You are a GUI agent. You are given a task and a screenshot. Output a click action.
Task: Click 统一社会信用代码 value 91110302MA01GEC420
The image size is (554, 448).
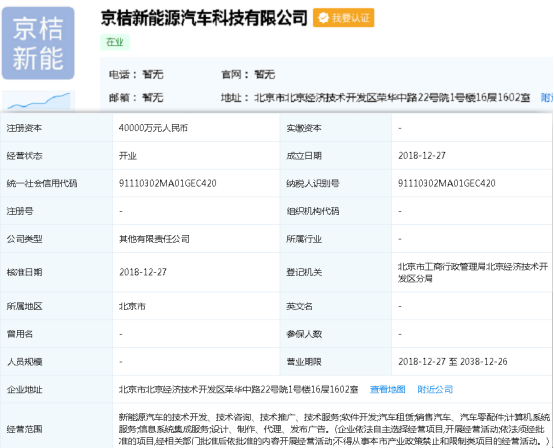(x=167, y=183)
